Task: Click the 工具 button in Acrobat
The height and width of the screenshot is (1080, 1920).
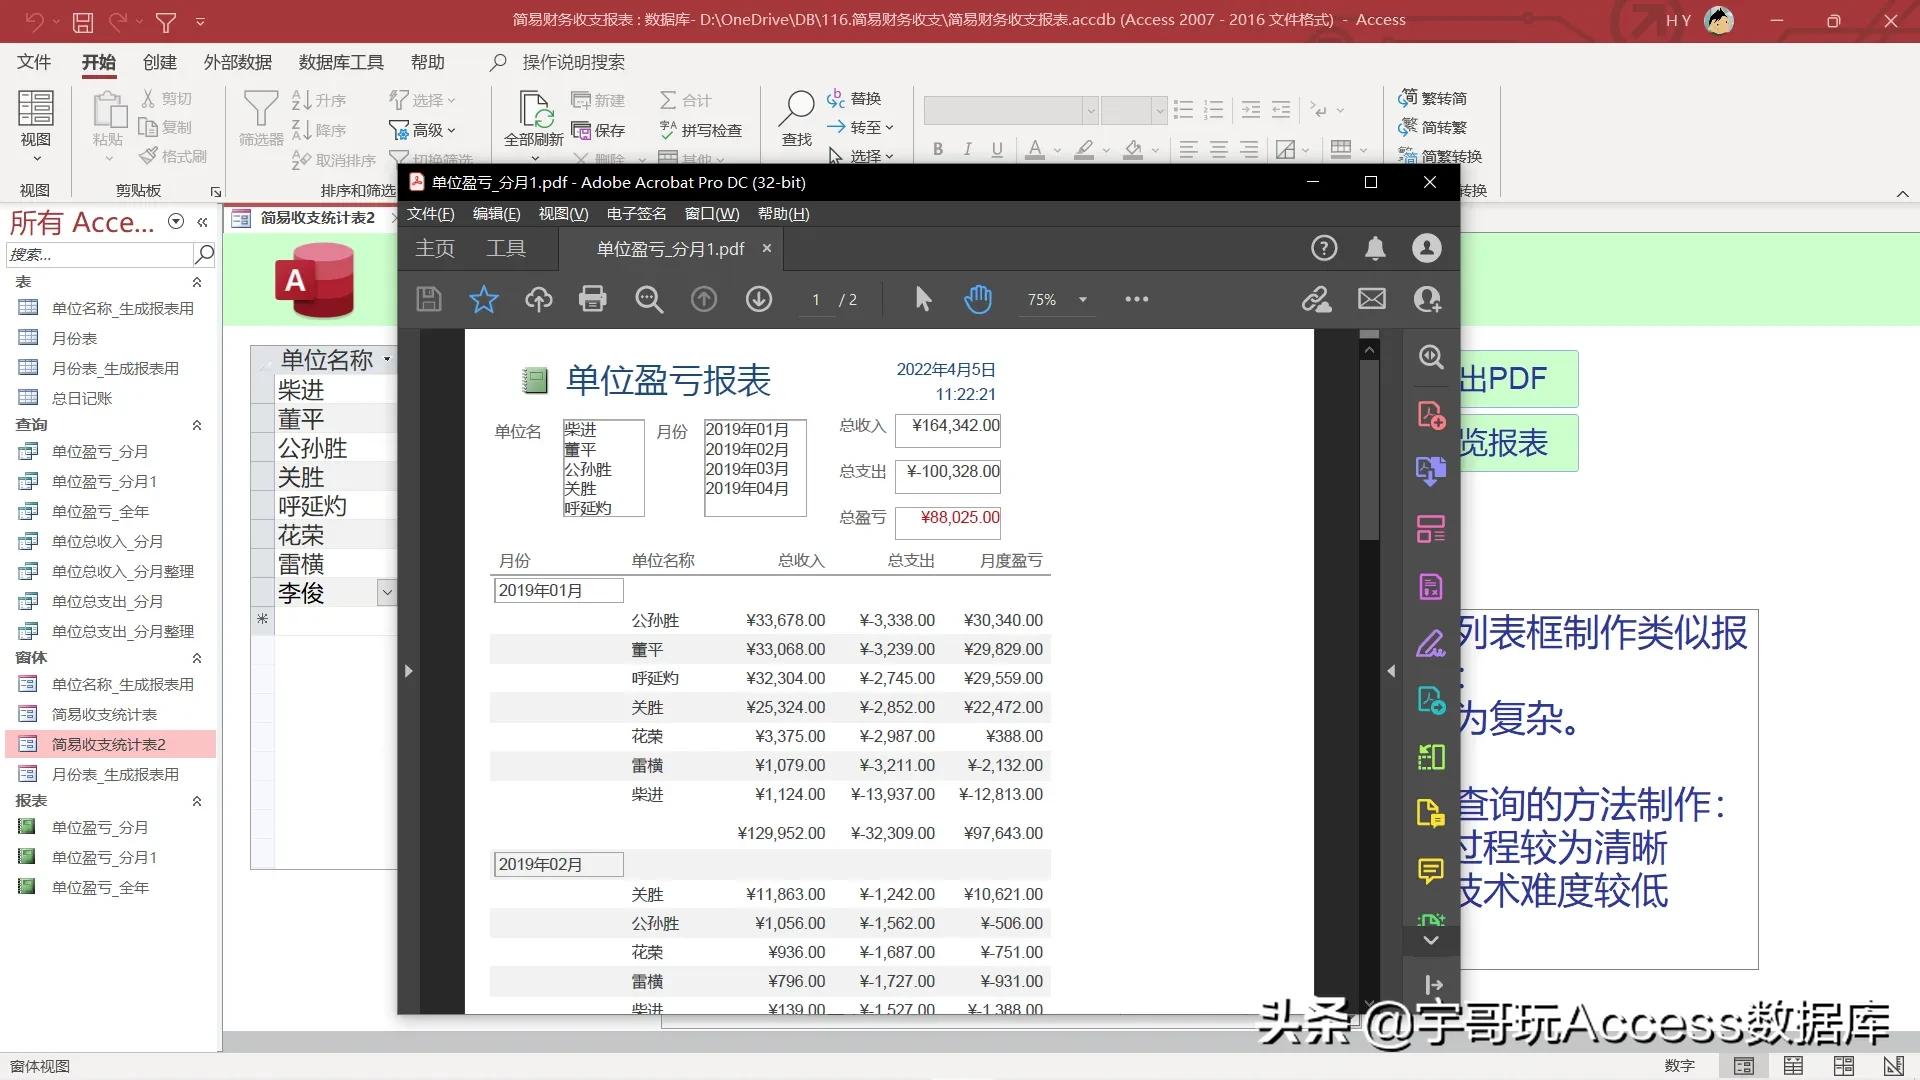Action: click(506, 248)
